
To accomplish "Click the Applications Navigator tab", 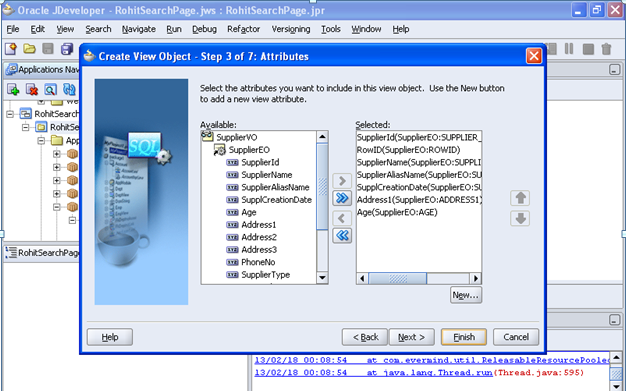I will pos(42,69).
